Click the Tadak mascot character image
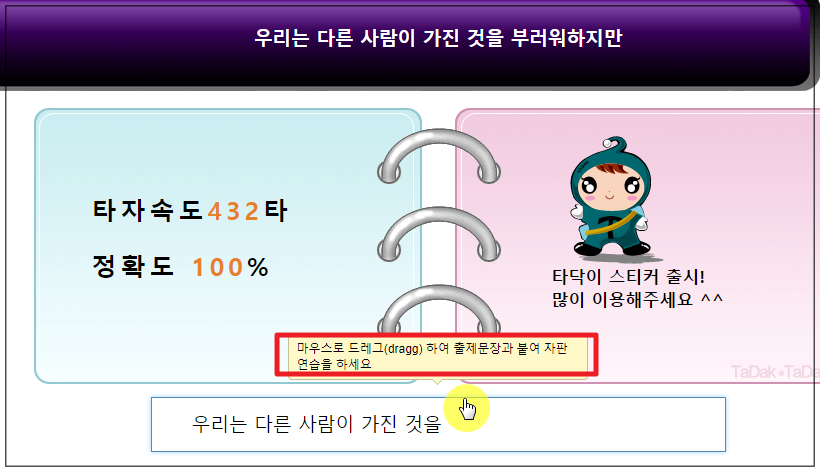 click(612, 198)
